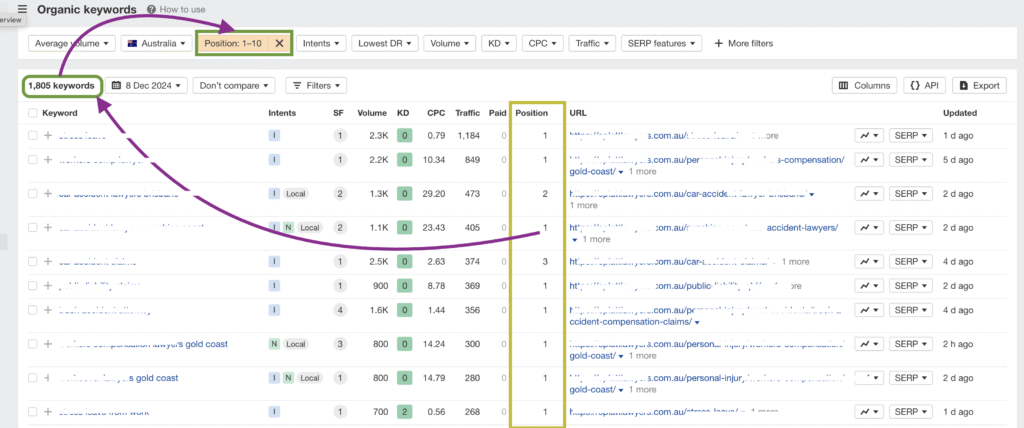1024x428 pixels.
Task: Open trend chart for first keyword row
Action: click(x=868, y=135)
